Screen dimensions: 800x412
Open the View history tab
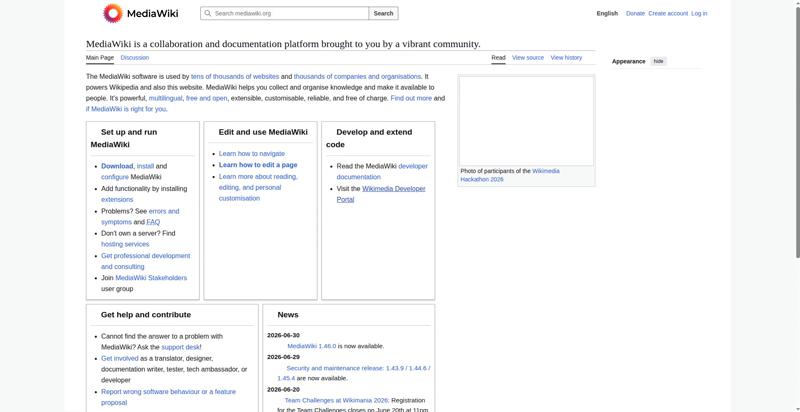coord(566,58)
